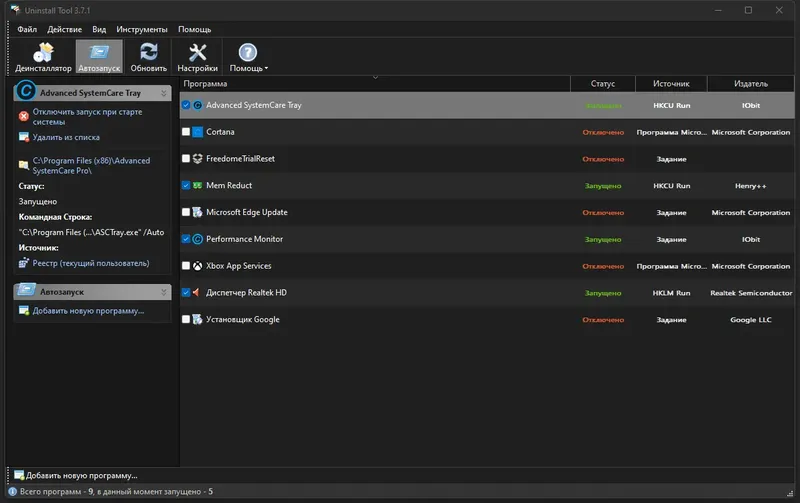Image resolution: width=800 pixels, height=503 pixels.
Task: Click the registry icon beside Реестр
Action: (23, 263)
